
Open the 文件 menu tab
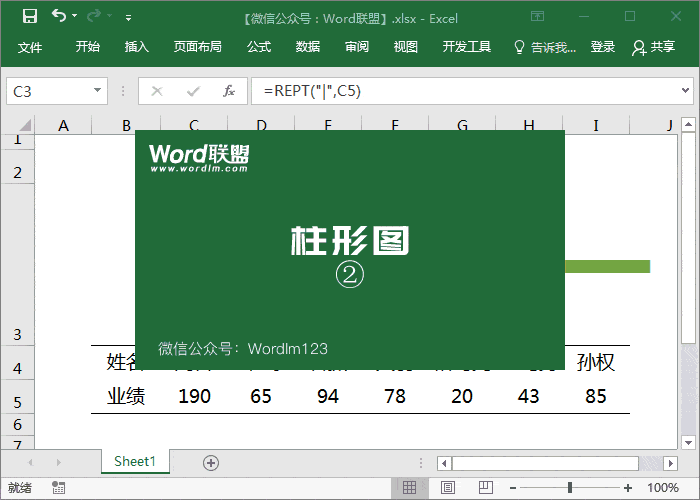click(30, 47)
